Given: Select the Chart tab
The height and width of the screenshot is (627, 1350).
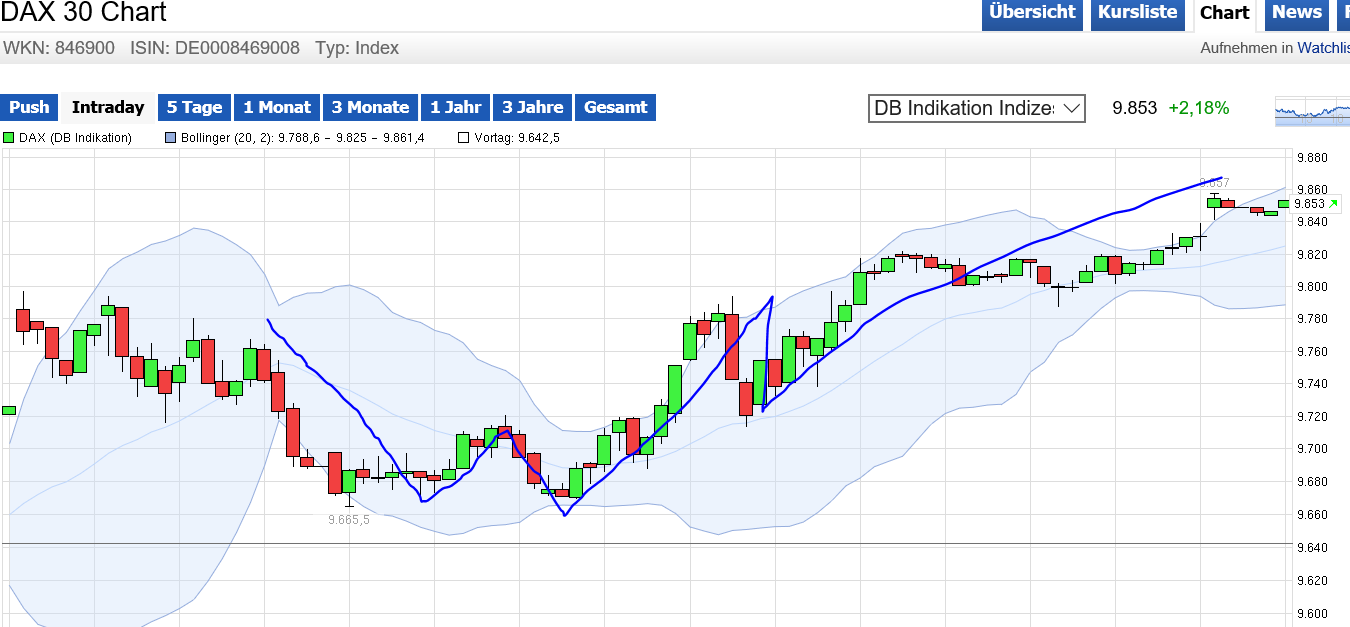Looking at the screenshot, I should 1224,13.
